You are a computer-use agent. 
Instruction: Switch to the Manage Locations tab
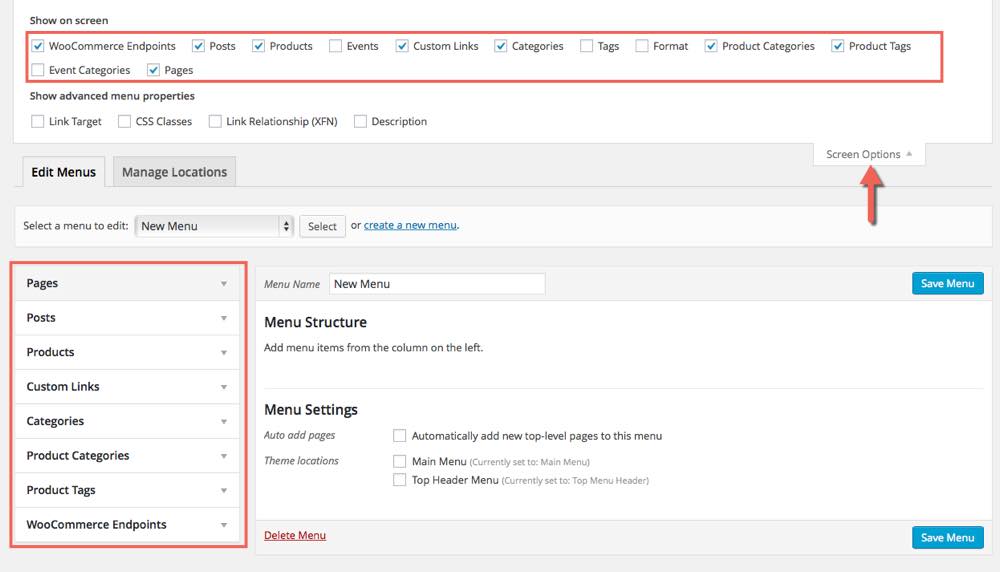point(174,172)
